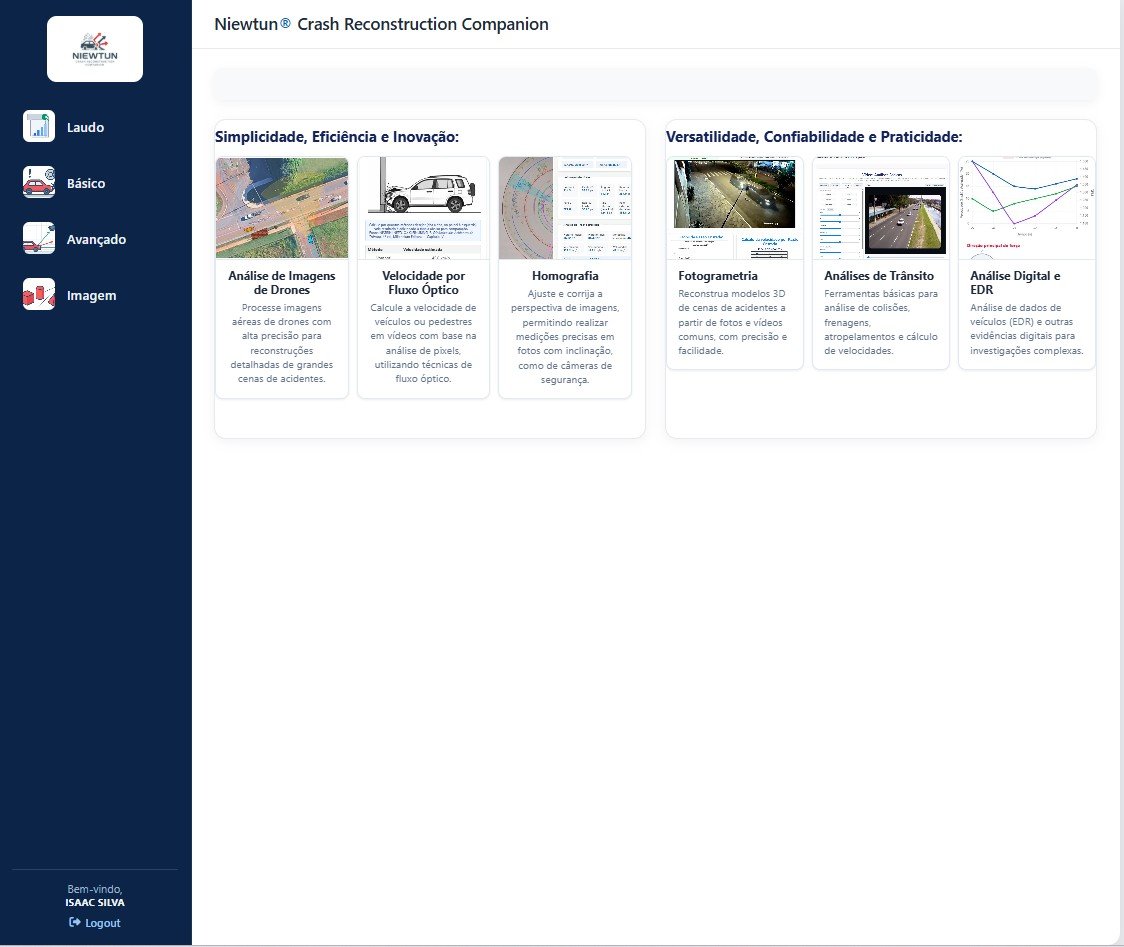Viewport: 1124px width, 947px height.
Task: Click 'Simplicidade, Eficiência e Inovação:' heading
Action: coord(337,137)
